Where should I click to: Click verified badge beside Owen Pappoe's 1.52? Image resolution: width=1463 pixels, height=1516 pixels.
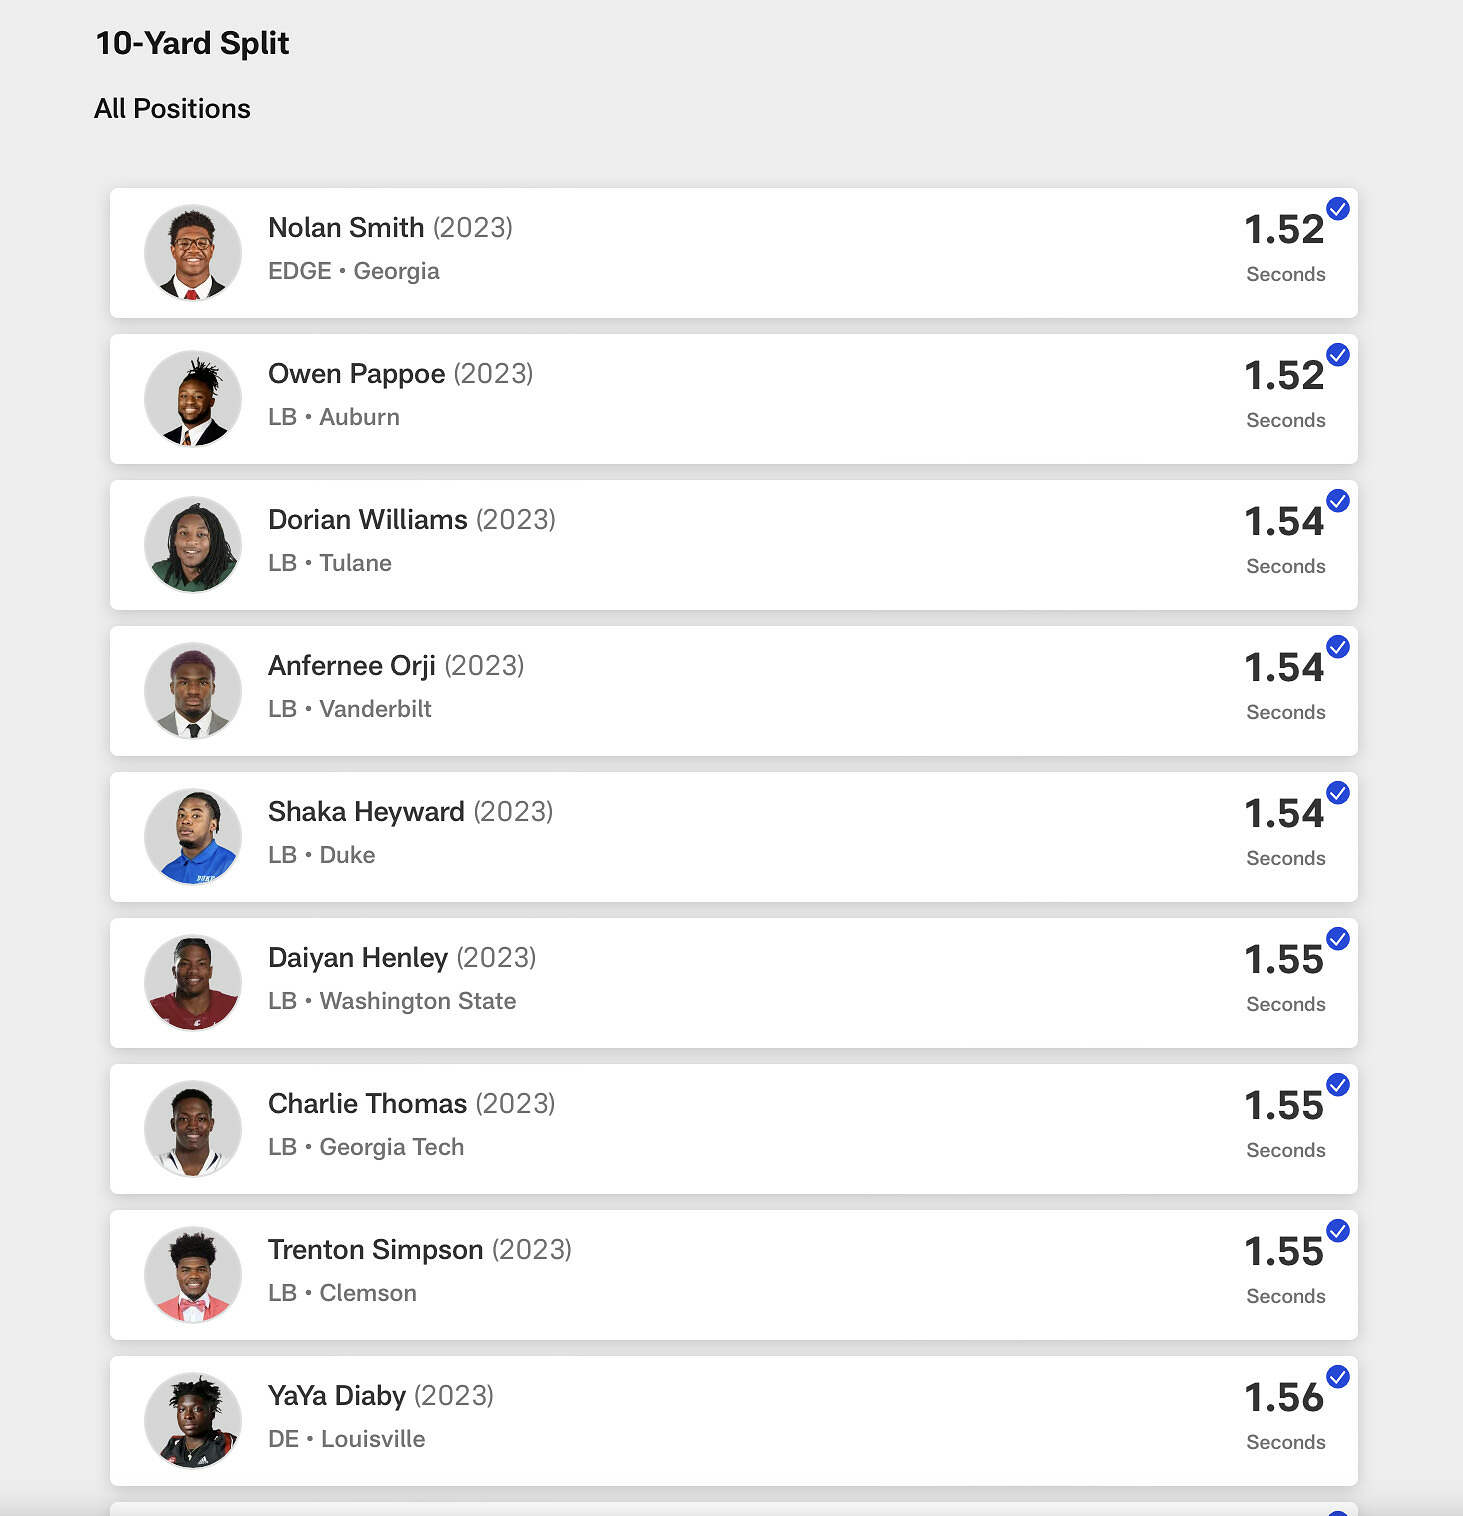tap(1337, 355)
